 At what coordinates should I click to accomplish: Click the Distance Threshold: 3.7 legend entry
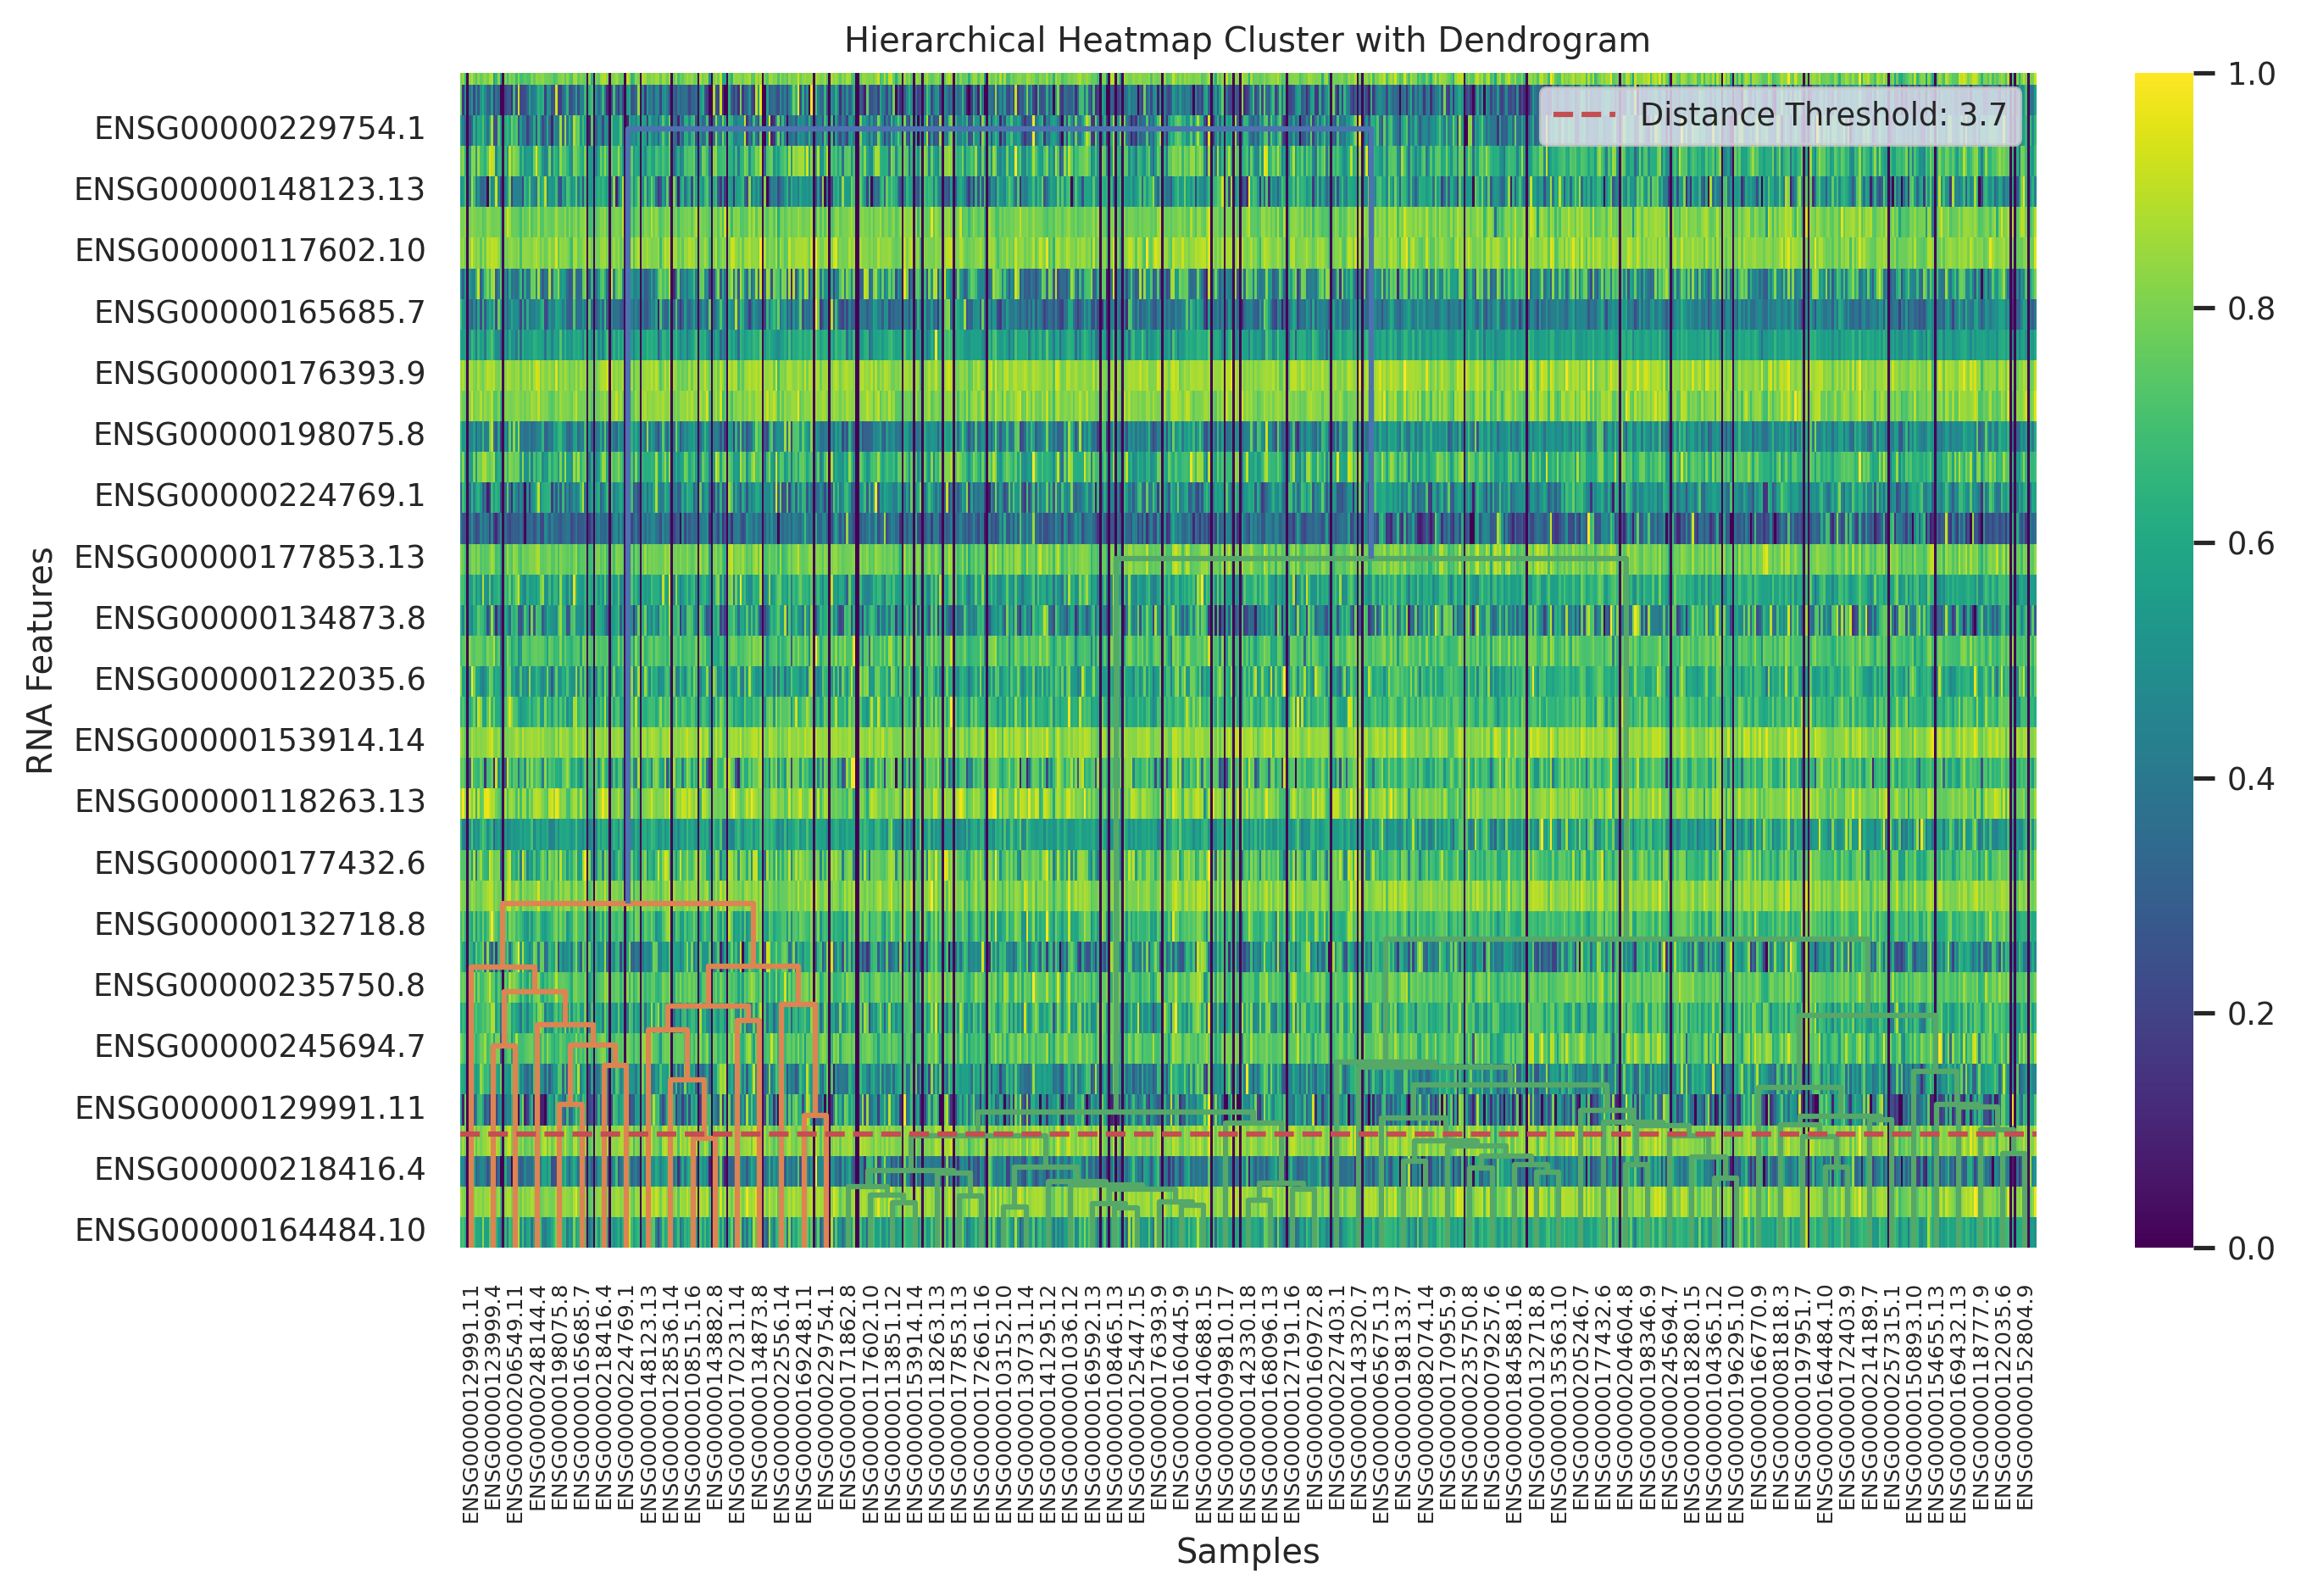coord(1822,115)
